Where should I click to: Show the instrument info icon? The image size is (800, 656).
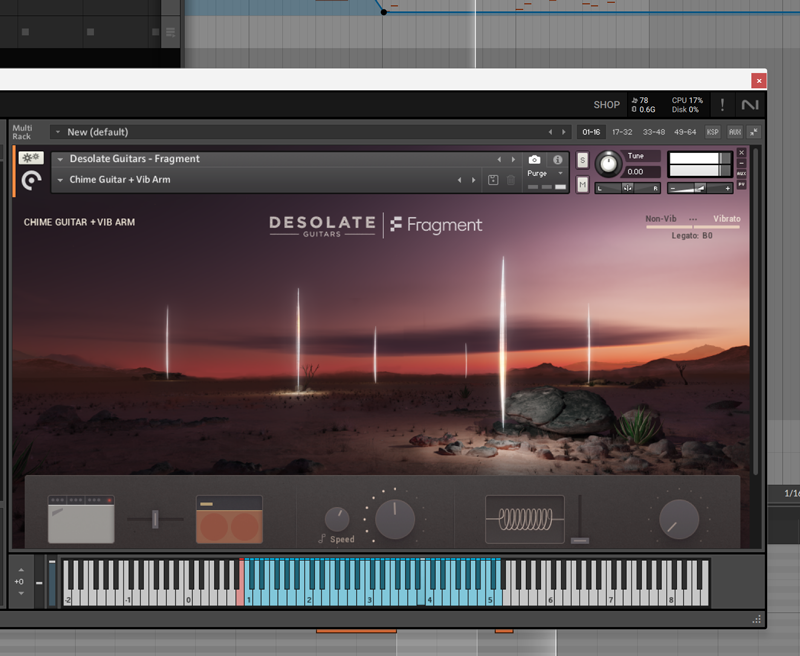click(x=557, y=160)
